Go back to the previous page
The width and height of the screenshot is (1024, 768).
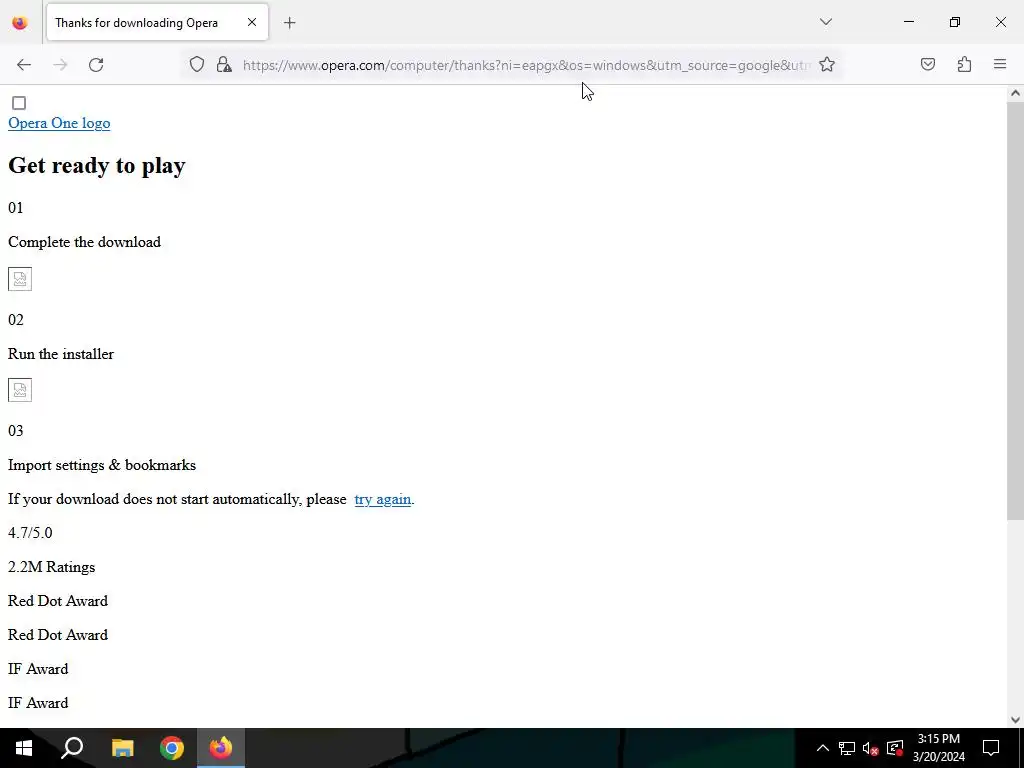(24, 65)
